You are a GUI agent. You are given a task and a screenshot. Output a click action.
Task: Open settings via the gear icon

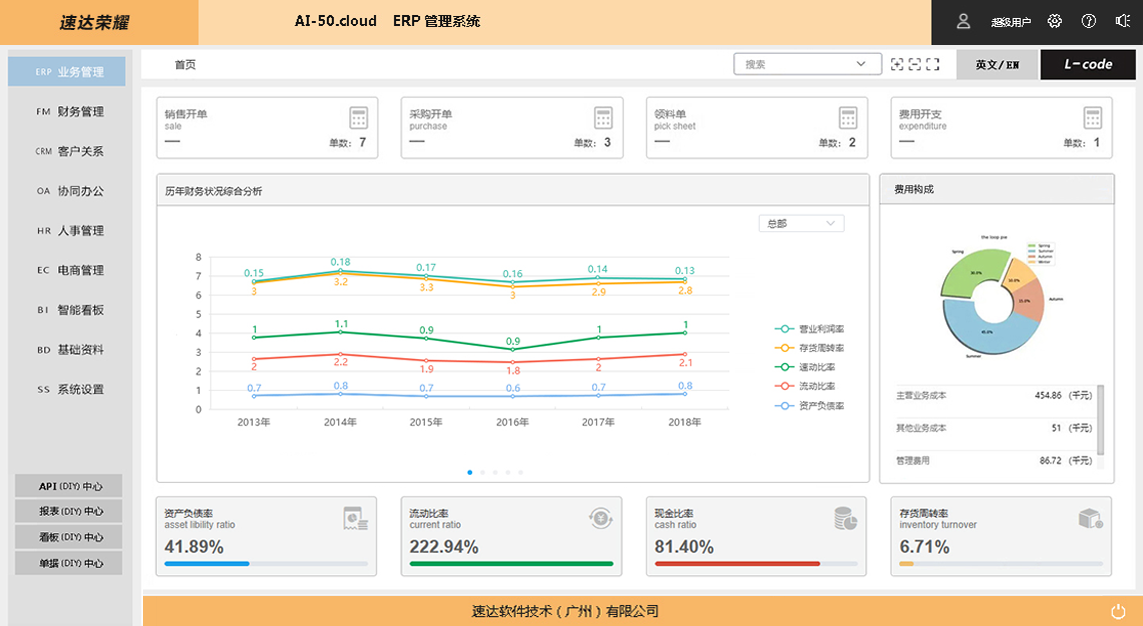pyautogui.click(x=1054, y=21)
